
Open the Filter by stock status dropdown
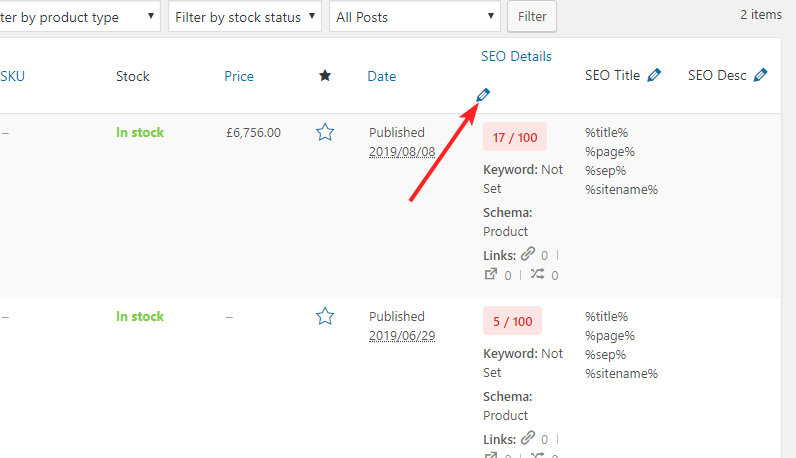(244, 17)
